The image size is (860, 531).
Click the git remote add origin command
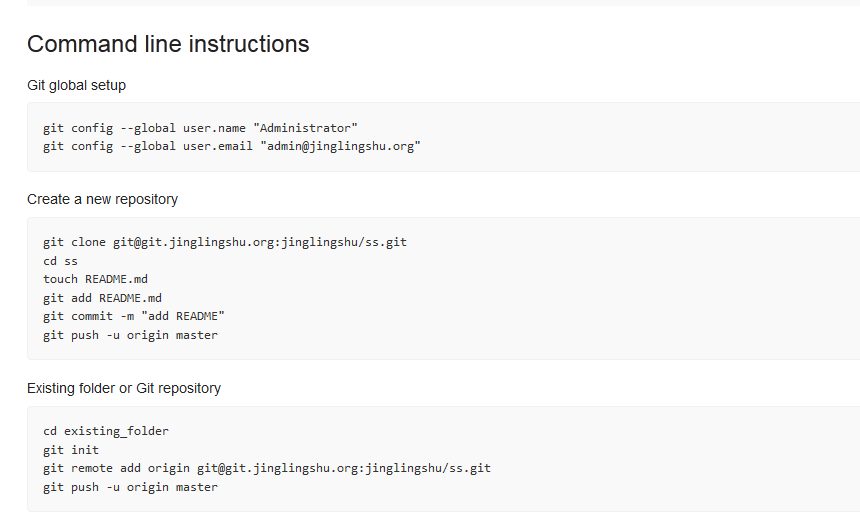[267, 468]
